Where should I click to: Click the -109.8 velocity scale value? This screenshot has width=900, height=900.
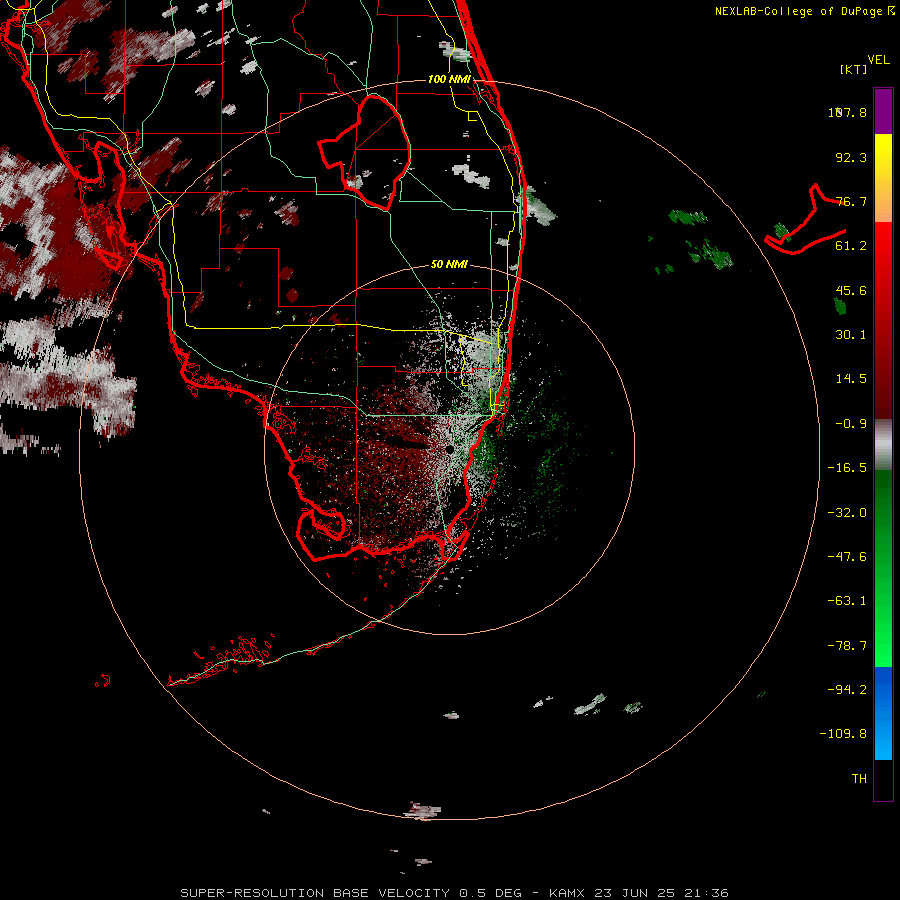coord(843,734)
